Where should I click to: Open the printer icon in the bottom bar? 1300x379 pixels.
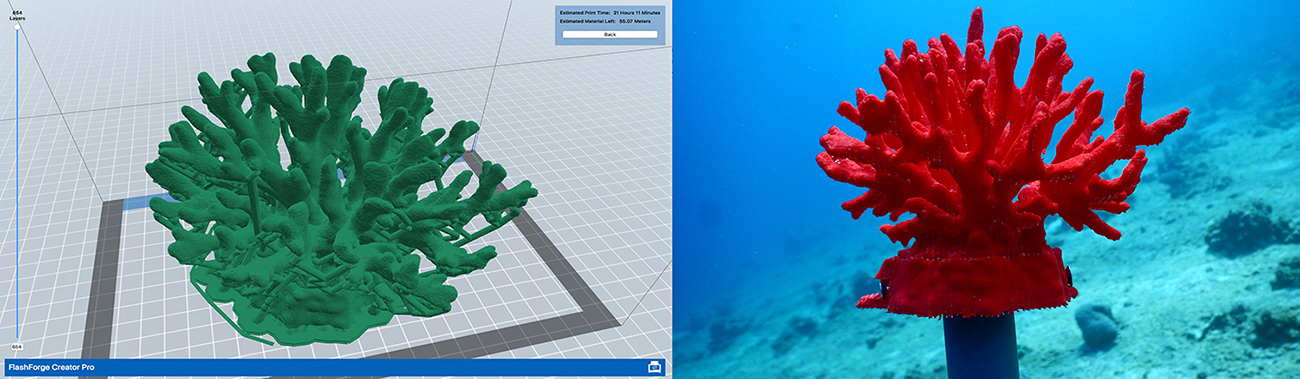pos(655,367)
